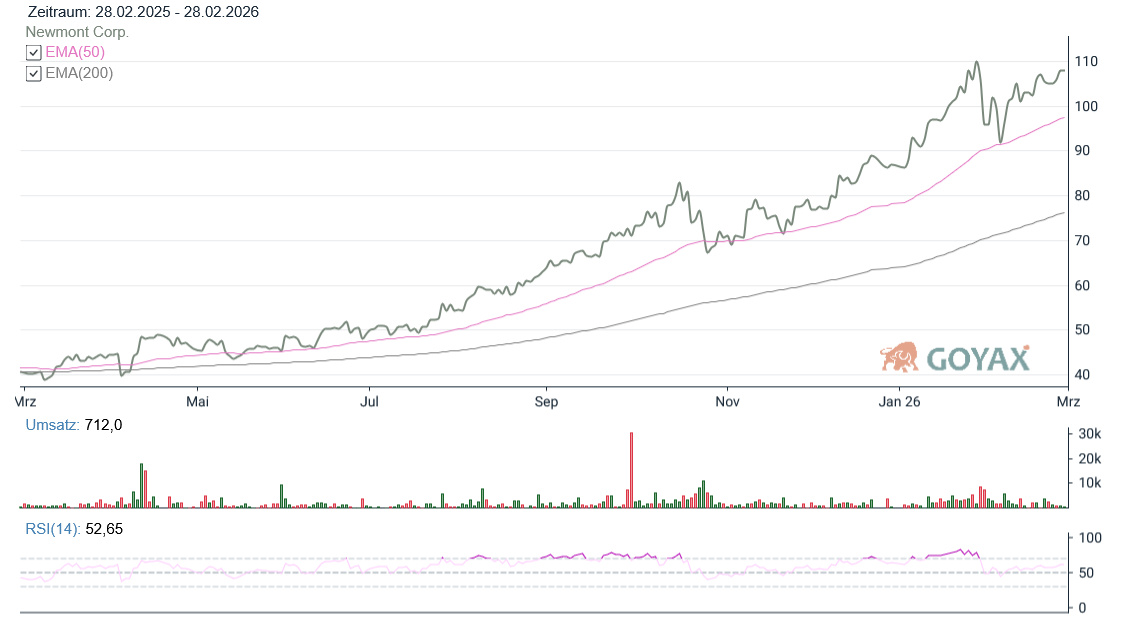Click the pink EMA(50) legend label
Viewport: 1140px width, 617px height.
point(75,52)
